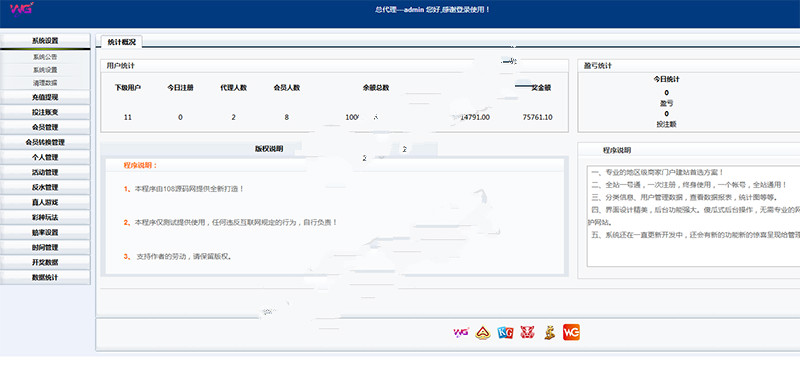Viewport: 800px width, 377px height.
Task: Click the welcome message 总代理—admin in header
Action: [x=433, y=9]
